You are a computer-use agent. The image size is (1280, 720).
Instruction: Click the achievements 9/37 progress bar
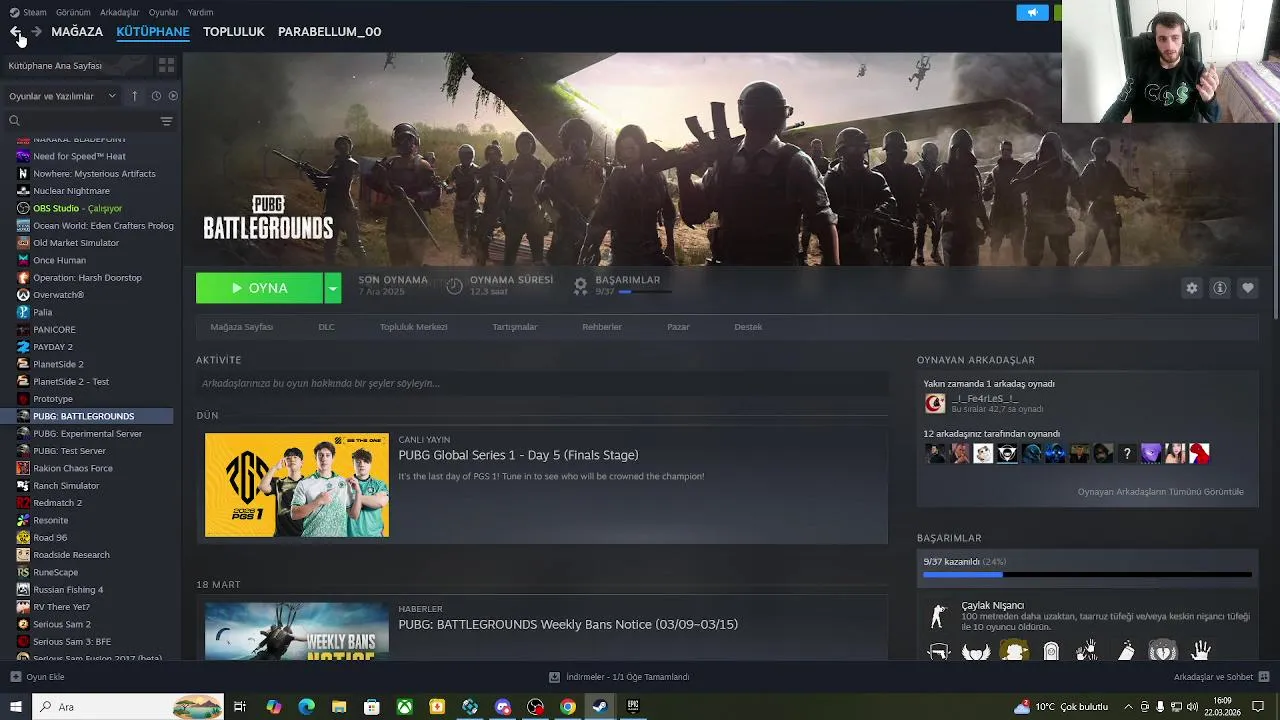click(x=1087, y=574)
